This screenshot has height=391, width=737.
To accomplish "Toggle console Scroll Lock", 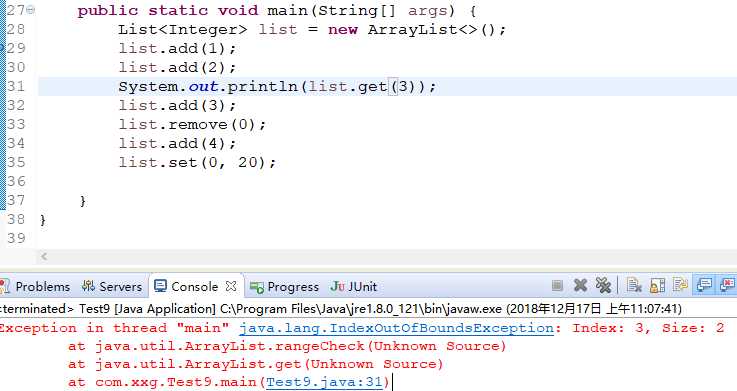I will (657, 285).
